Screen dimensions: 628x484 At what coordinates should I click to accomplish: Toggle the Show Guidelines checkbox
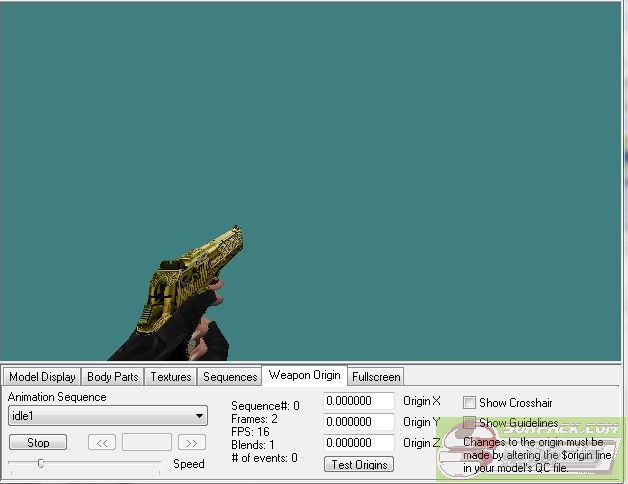pyautogui.click(x=469, y=423)
